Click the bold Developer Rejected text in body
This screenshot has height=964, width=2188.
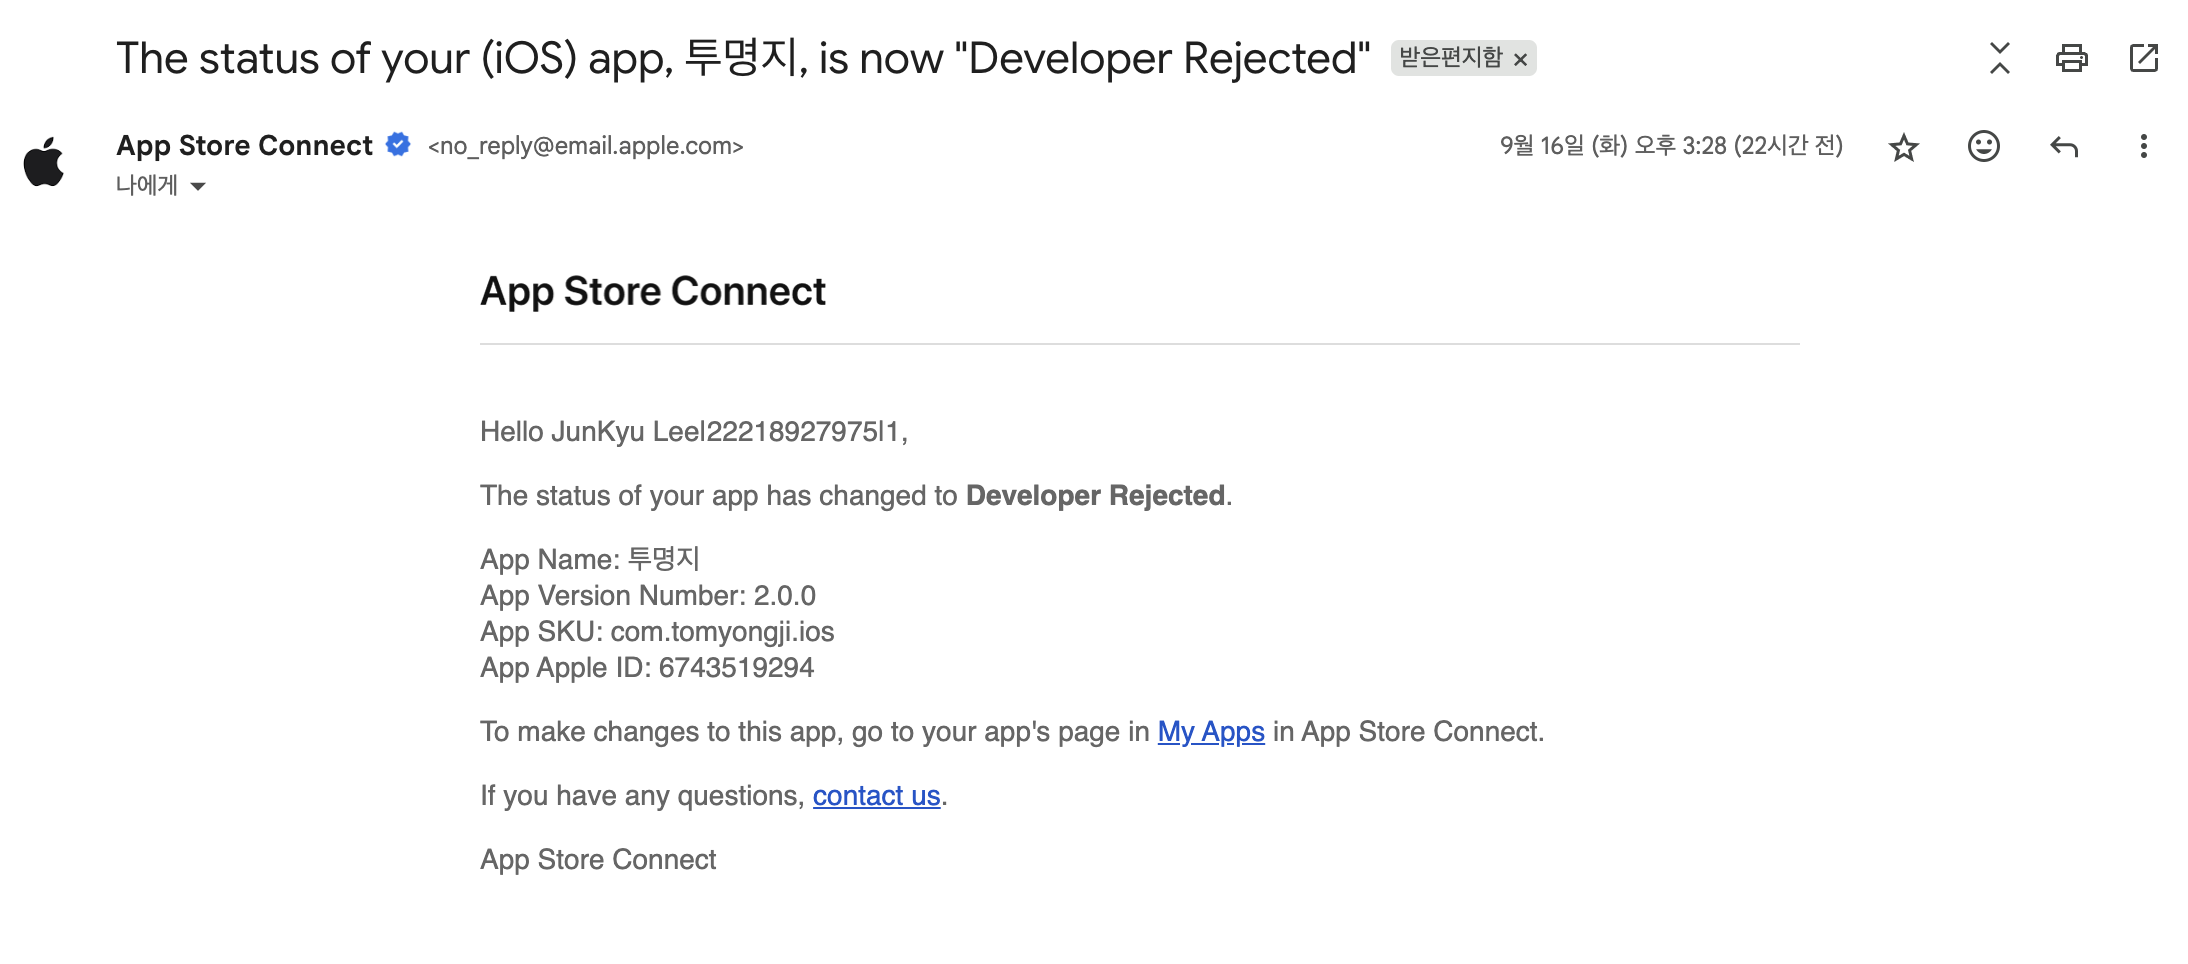pos(1095,496)
